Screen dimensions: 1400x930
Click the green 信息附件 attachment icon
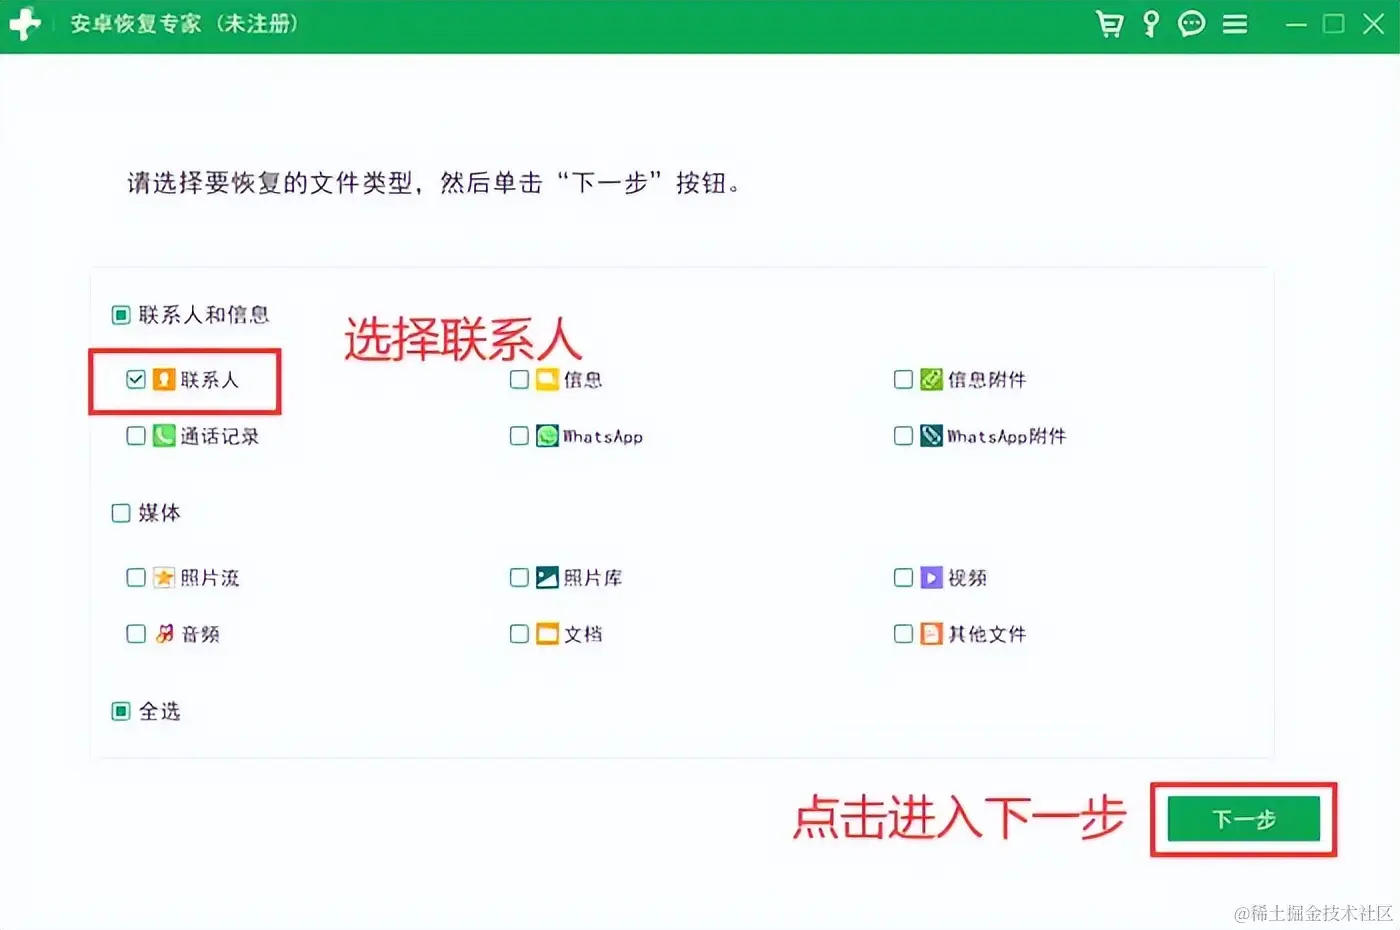click(931, 380)
